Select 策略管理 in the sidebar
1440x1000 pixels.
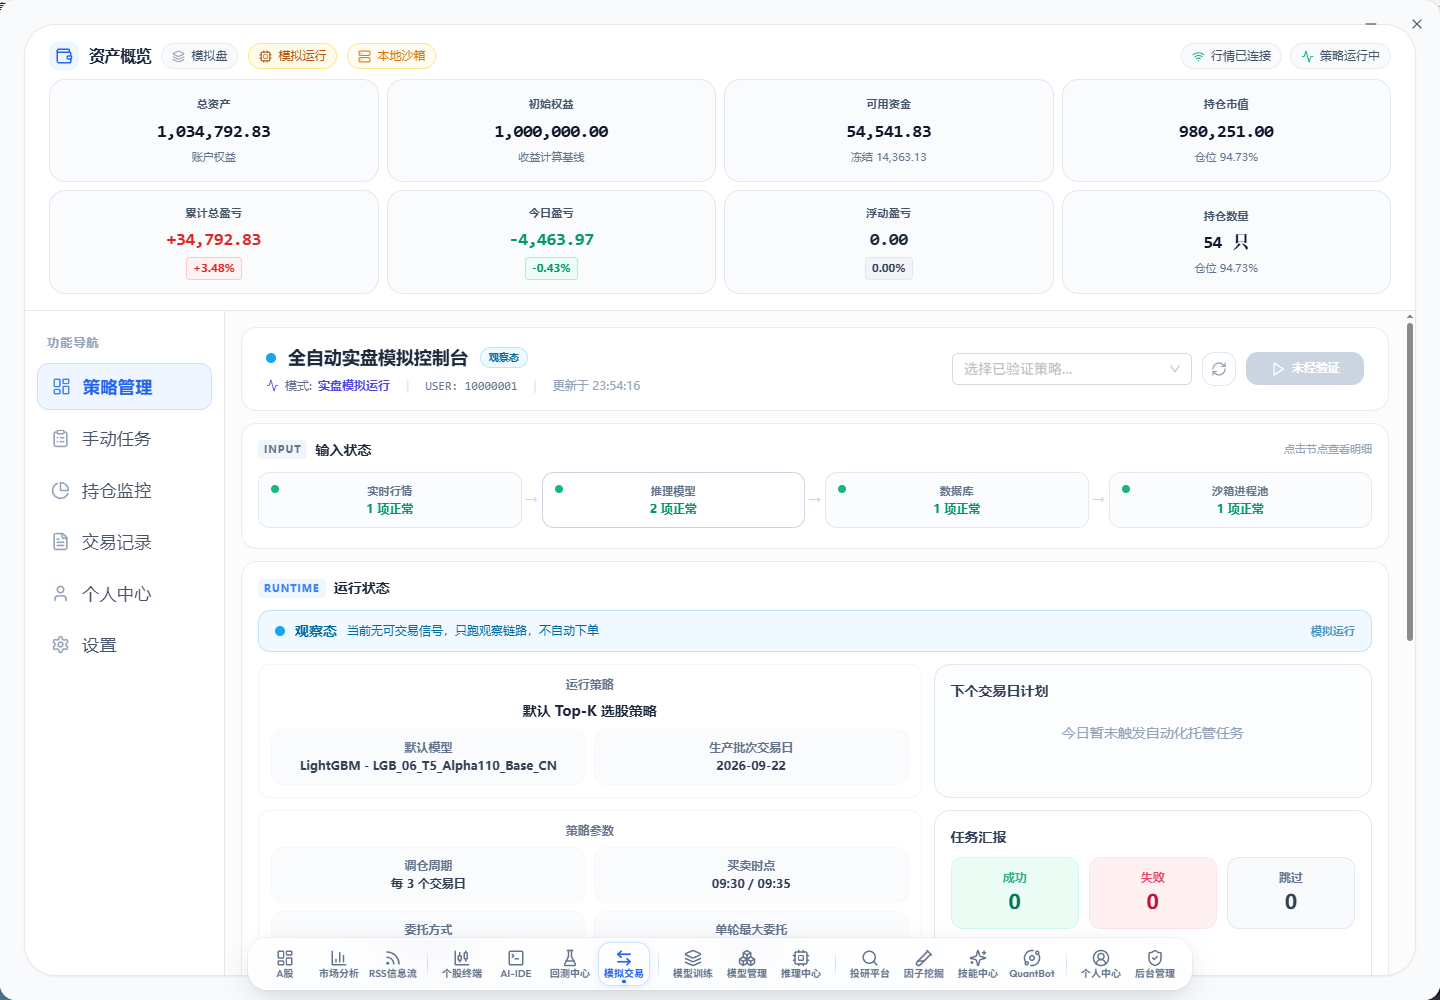(x=124, y=387)
